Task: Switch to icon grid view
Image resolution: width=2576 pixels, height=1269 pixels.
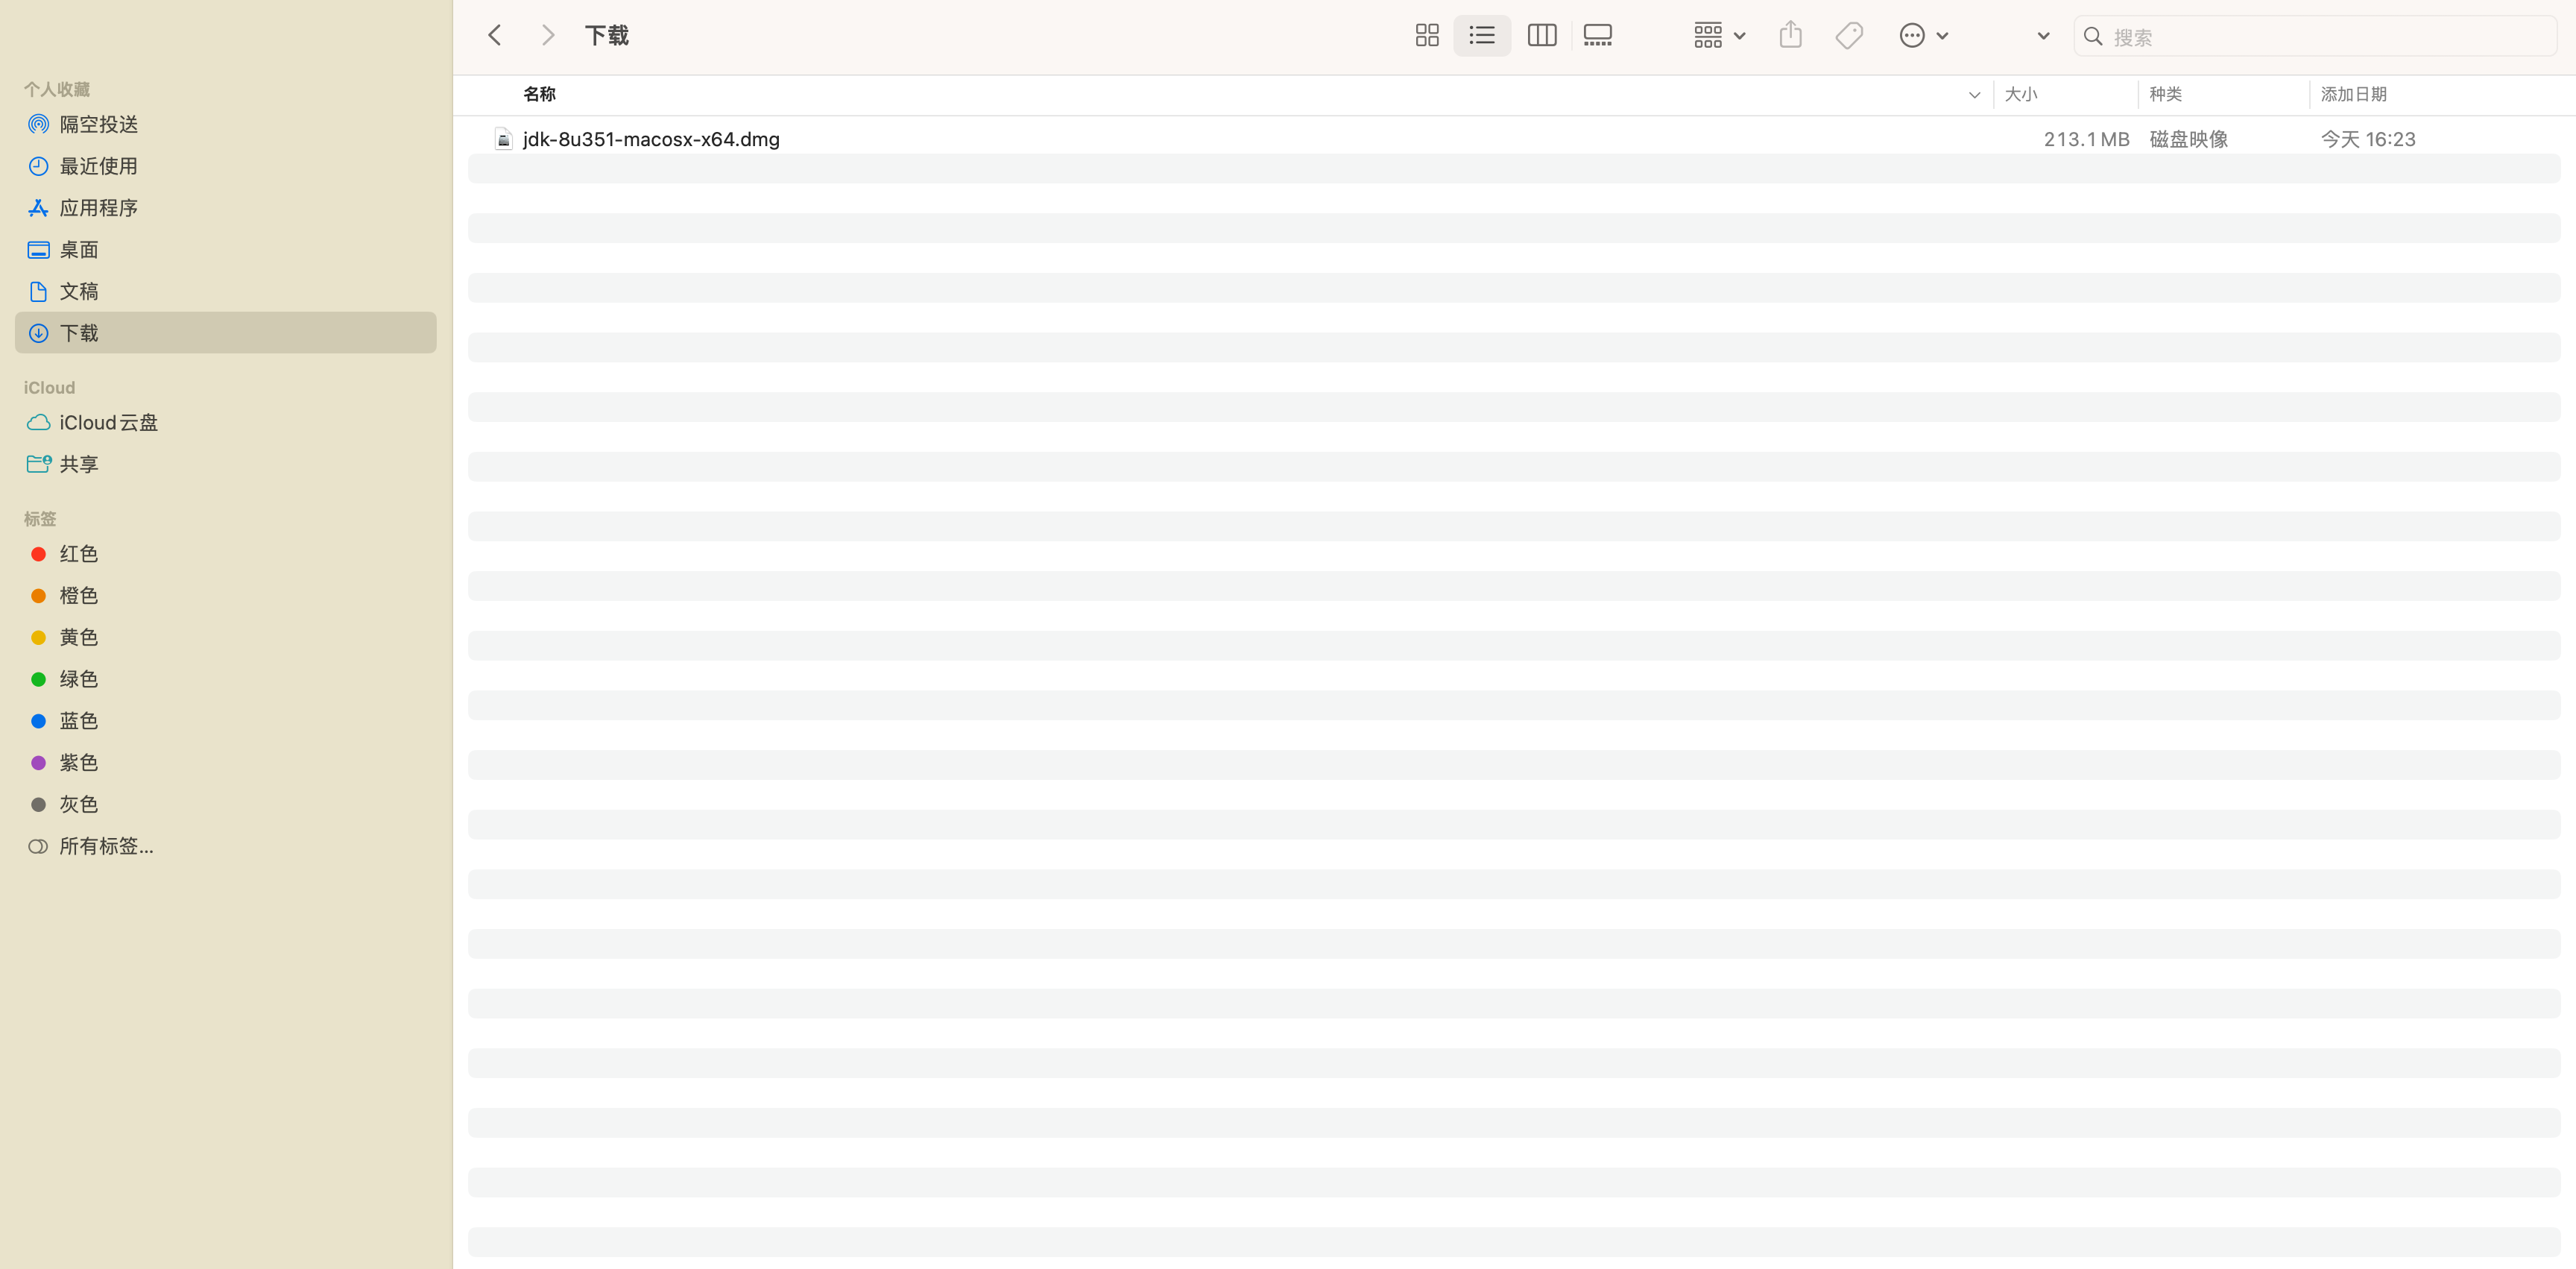Action: pos(1427,36)
